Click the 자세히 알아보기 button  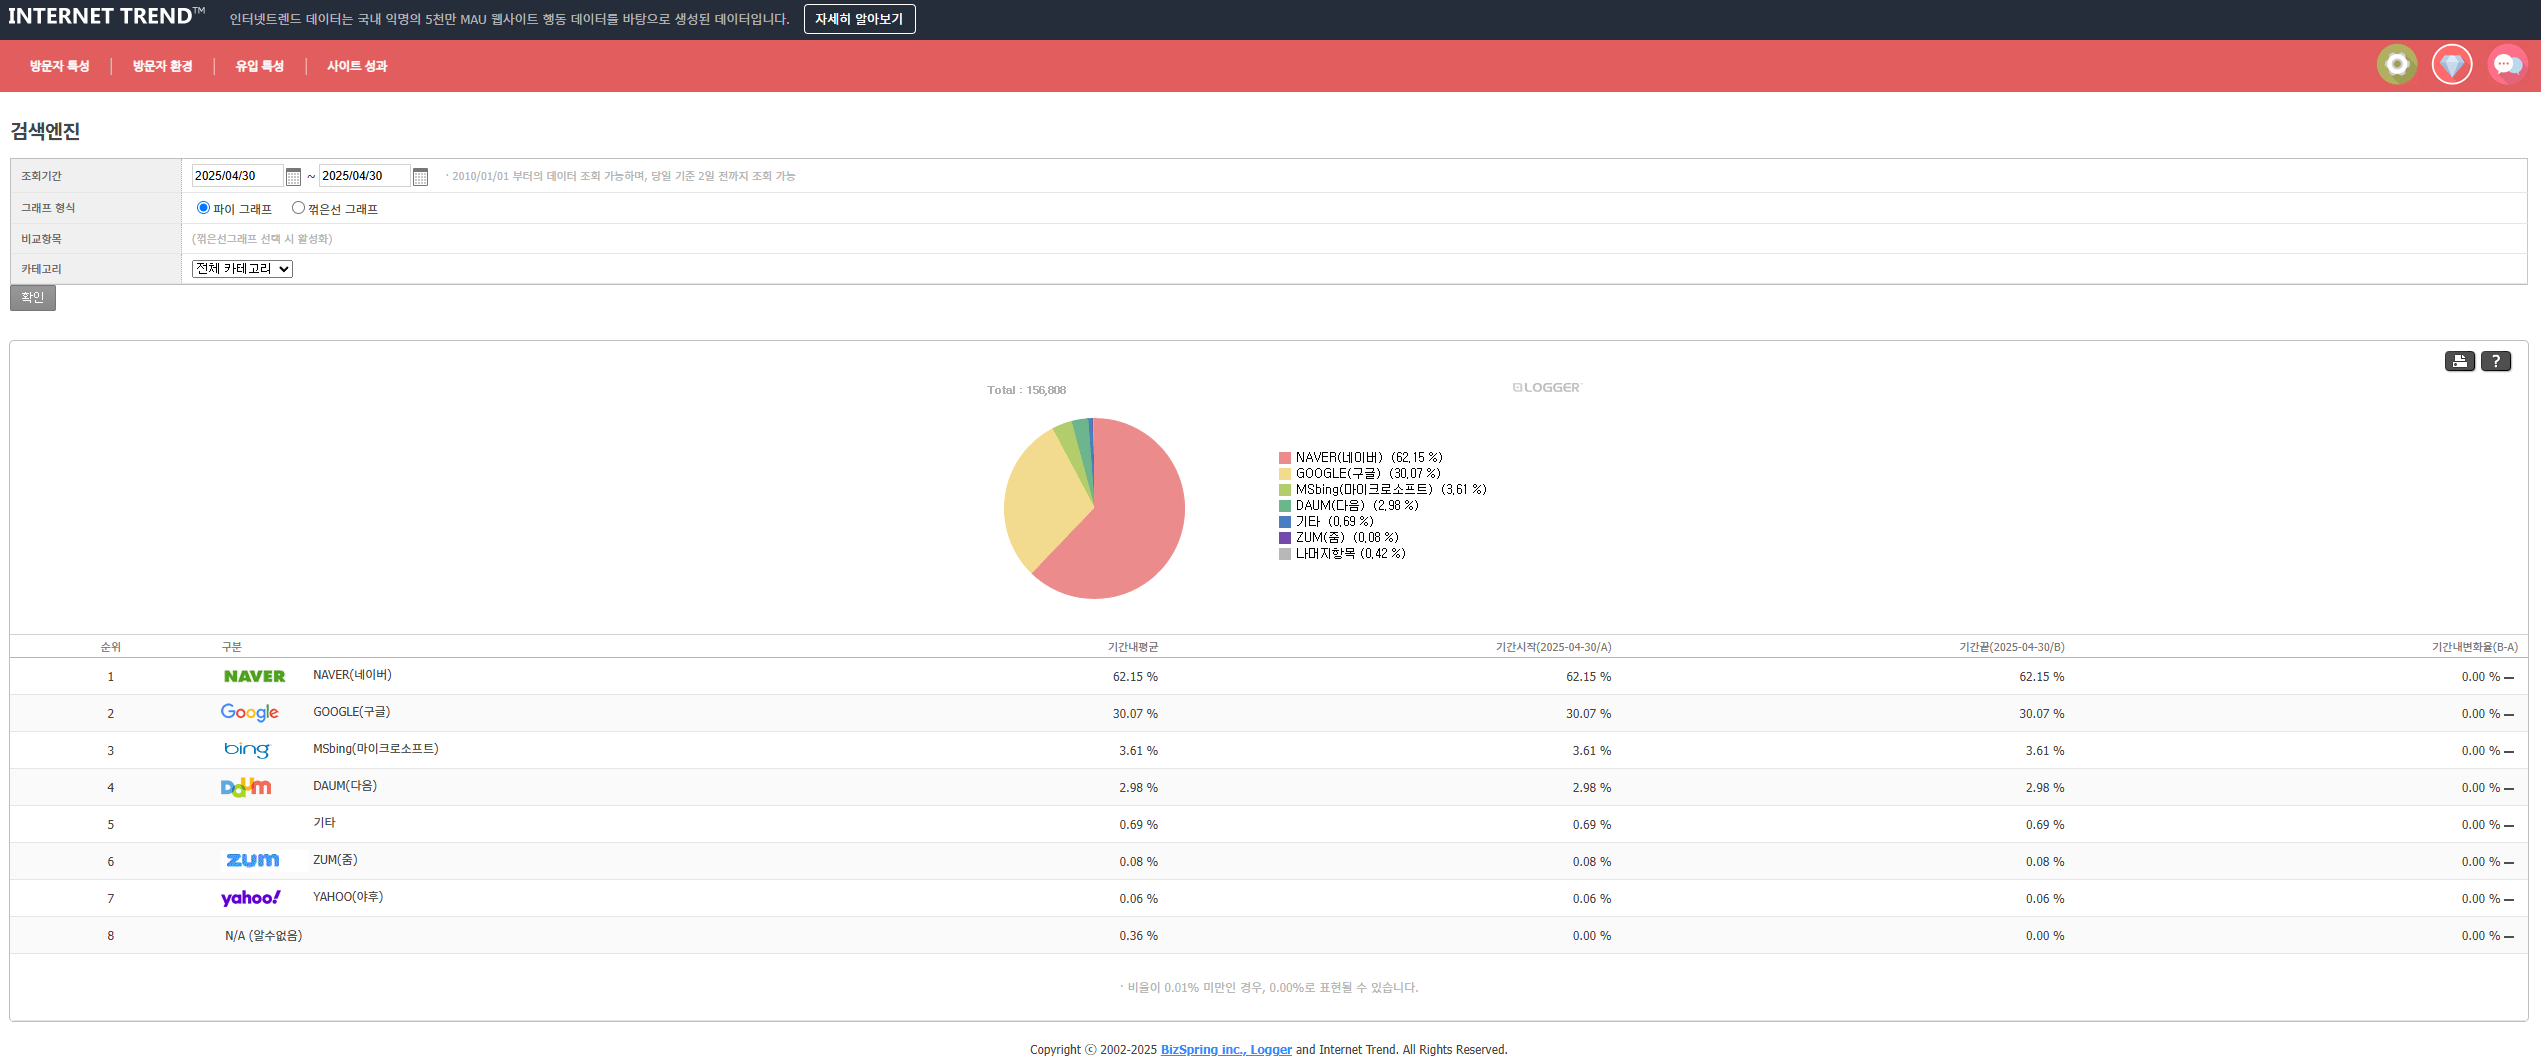859,19
